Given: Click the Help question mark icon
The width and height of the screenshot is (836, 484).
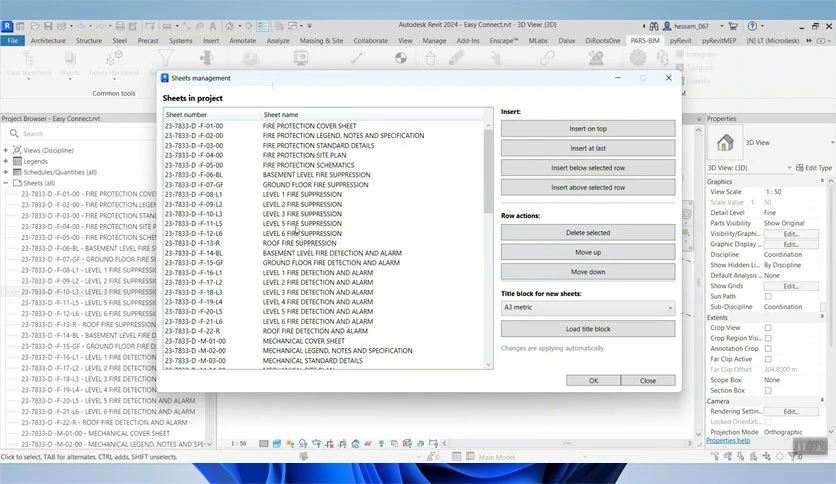Looking at the screenshot, I should [x=752, y=26].
